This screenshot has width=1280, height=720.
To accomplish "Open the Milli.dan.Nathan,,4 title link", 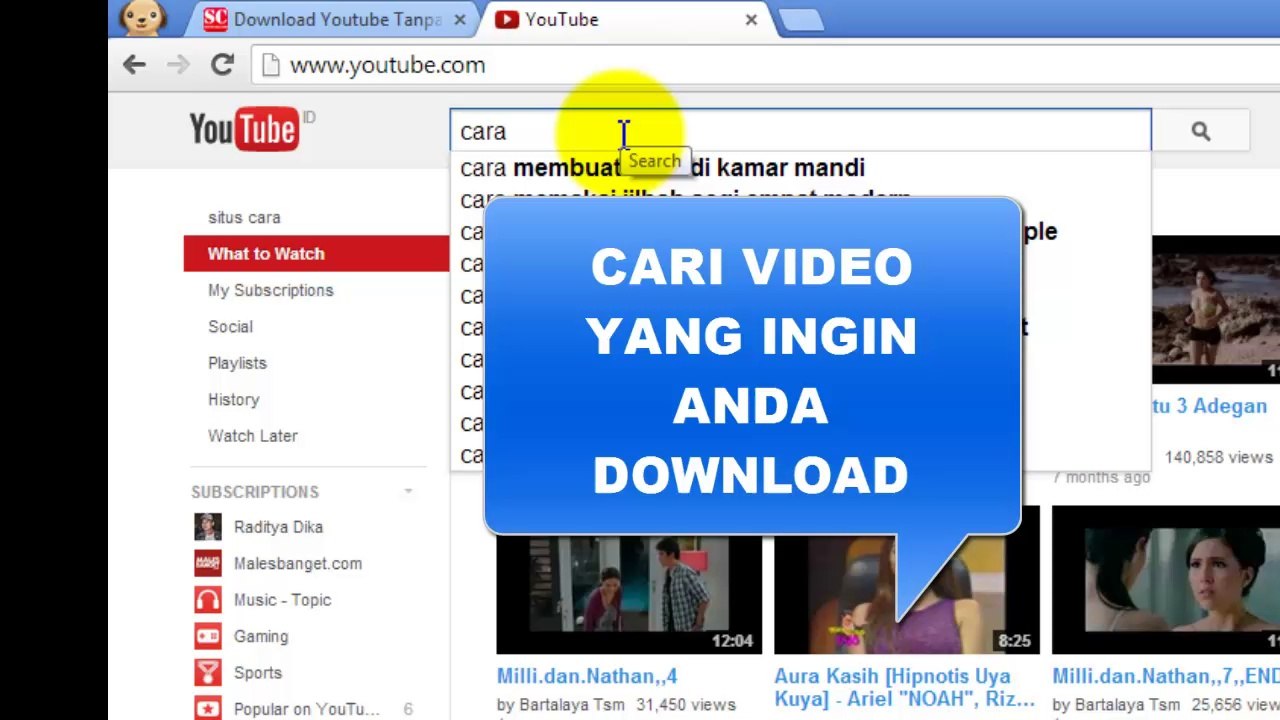I will coord(587,676).
